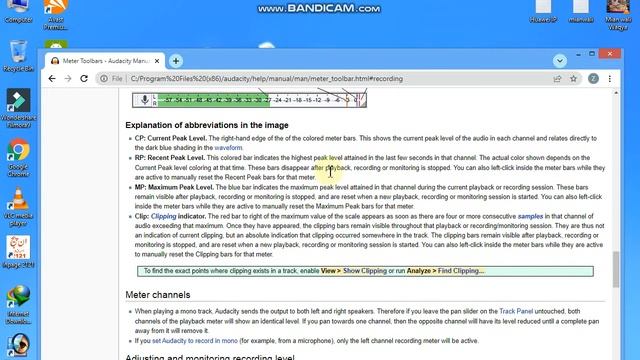Click the RP: Recent Peak Level text

(170, 158)
